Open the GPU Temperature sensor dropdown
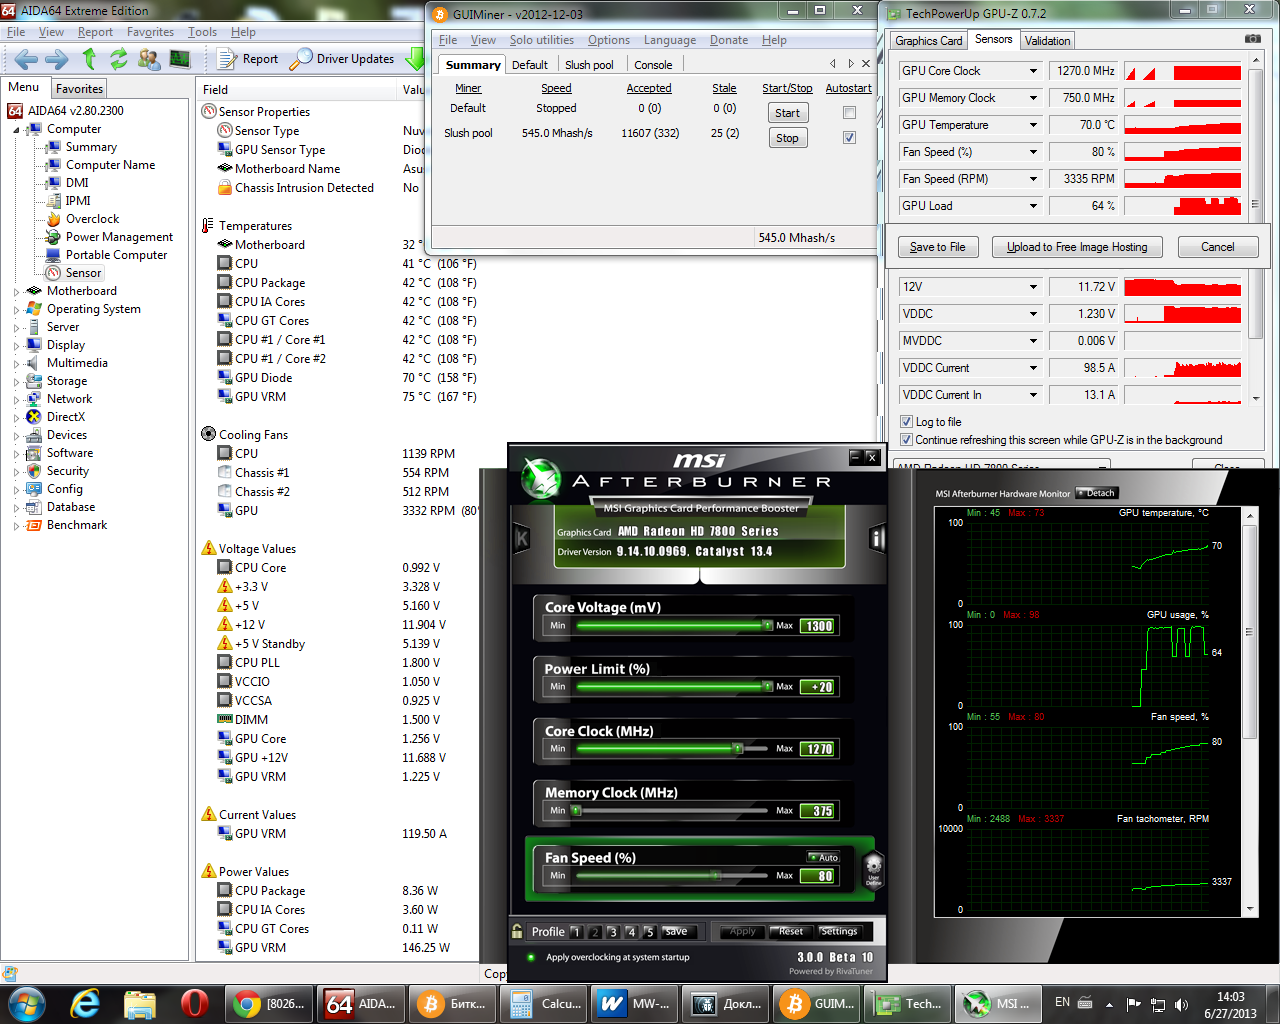 tap(1033, 125)
